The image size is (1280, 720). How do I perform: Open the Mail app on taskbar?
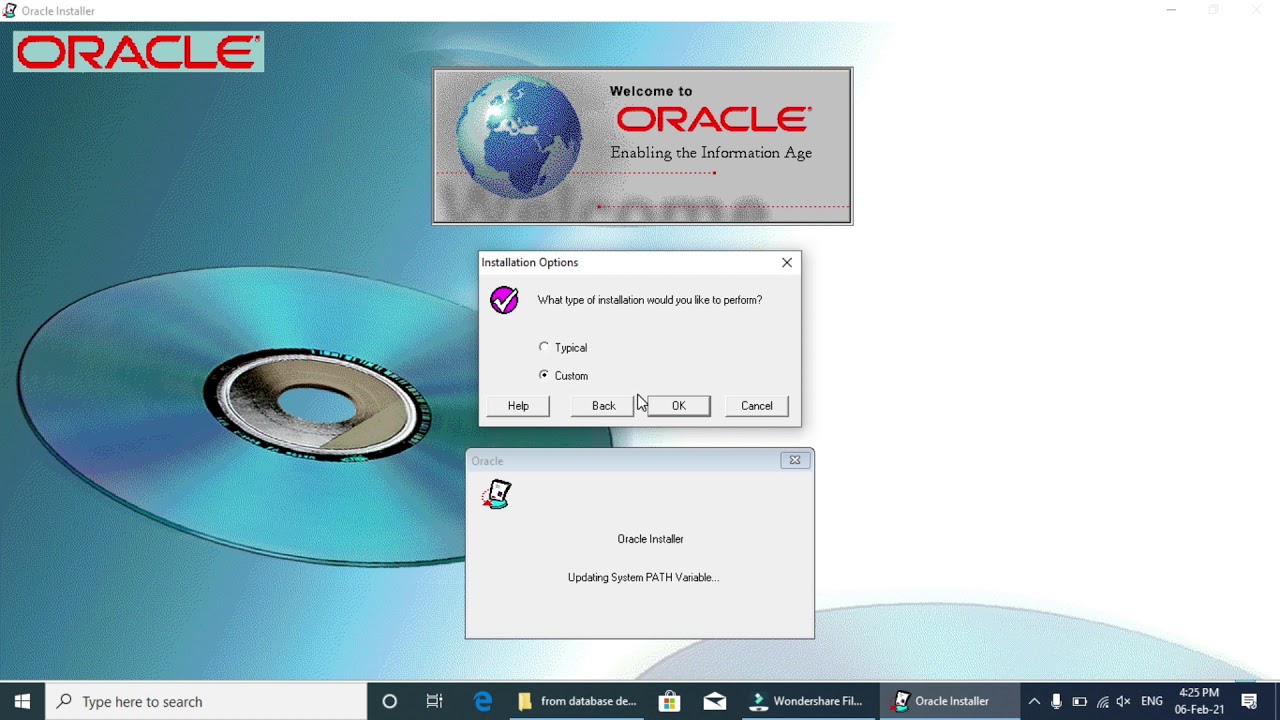[x=715, y=701]
